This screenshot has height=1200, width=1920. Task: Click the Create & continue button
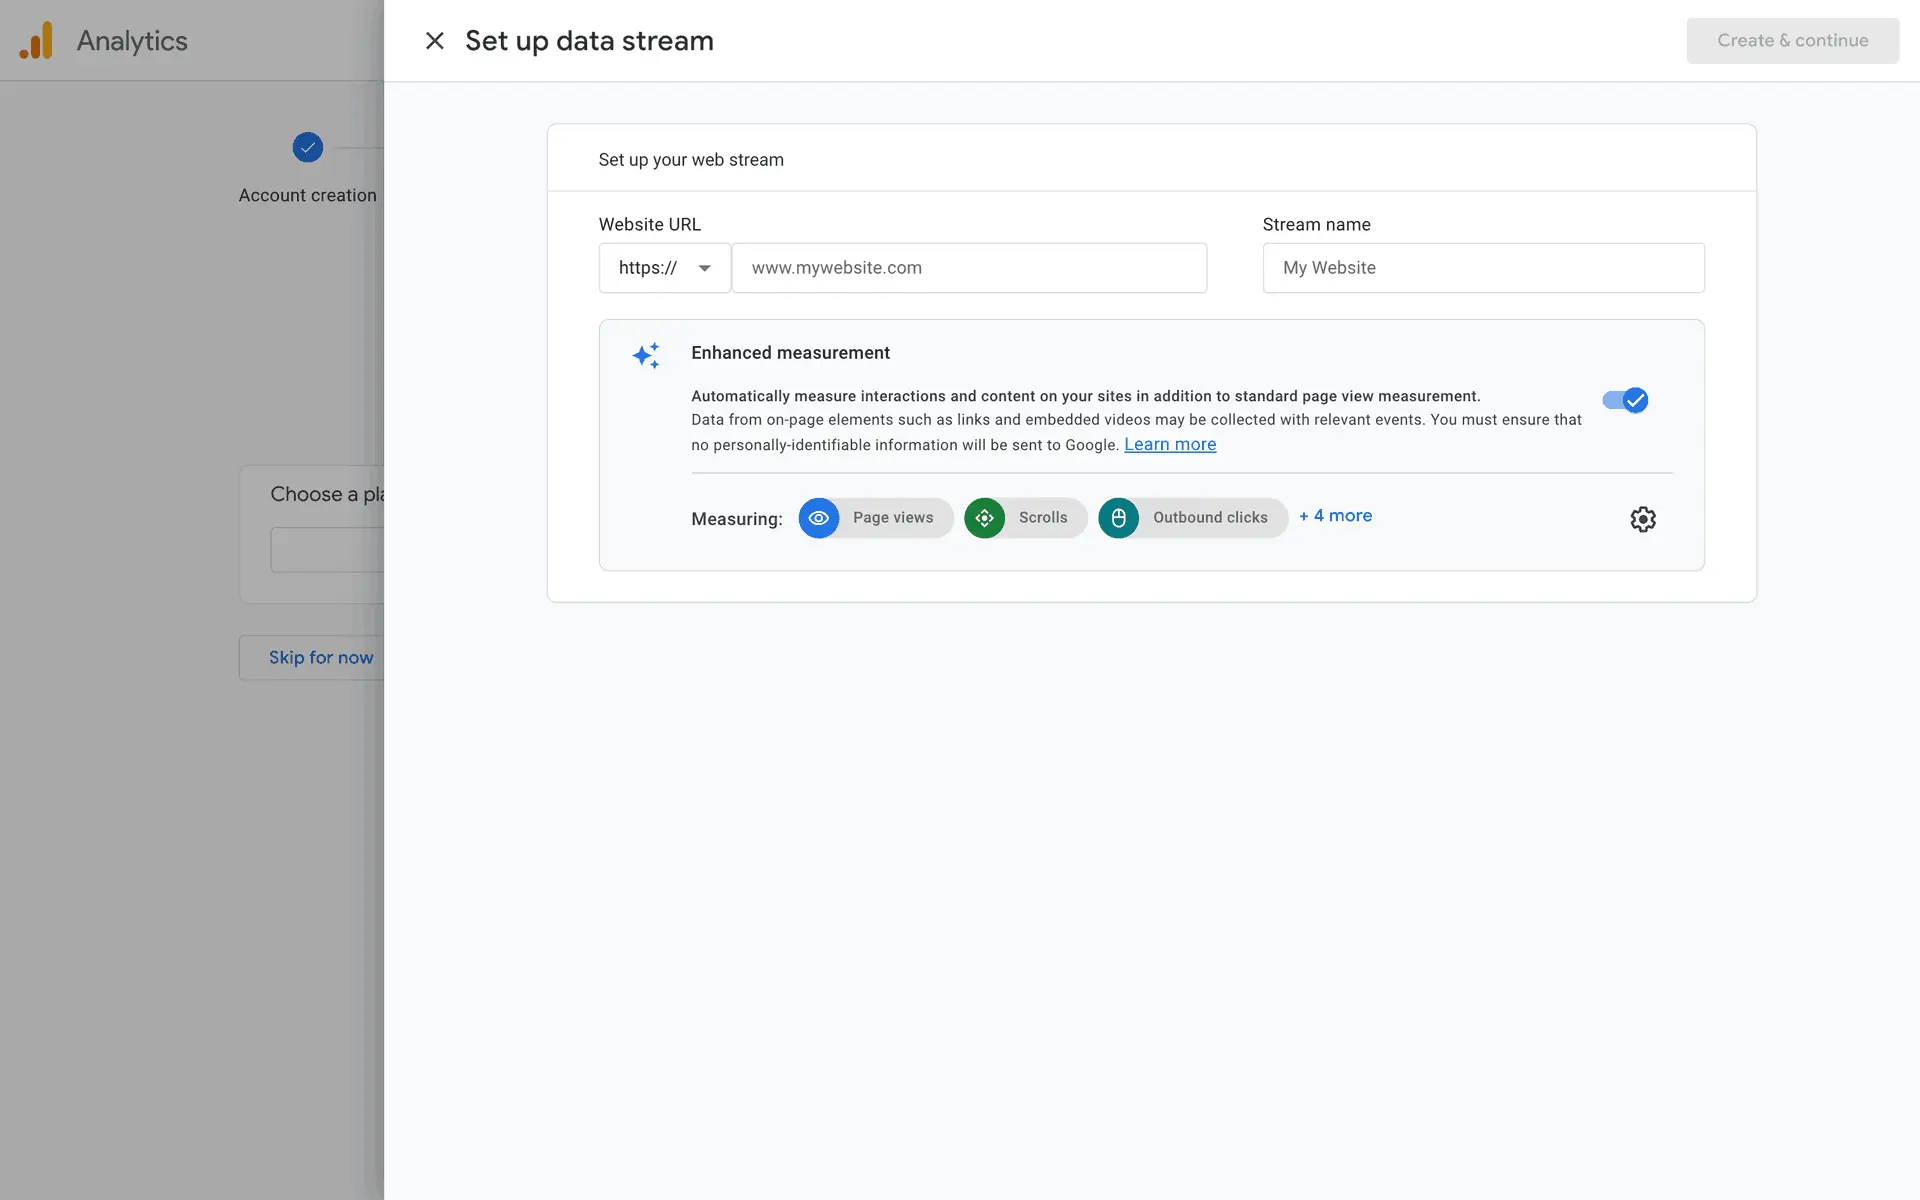[1792, 41]
